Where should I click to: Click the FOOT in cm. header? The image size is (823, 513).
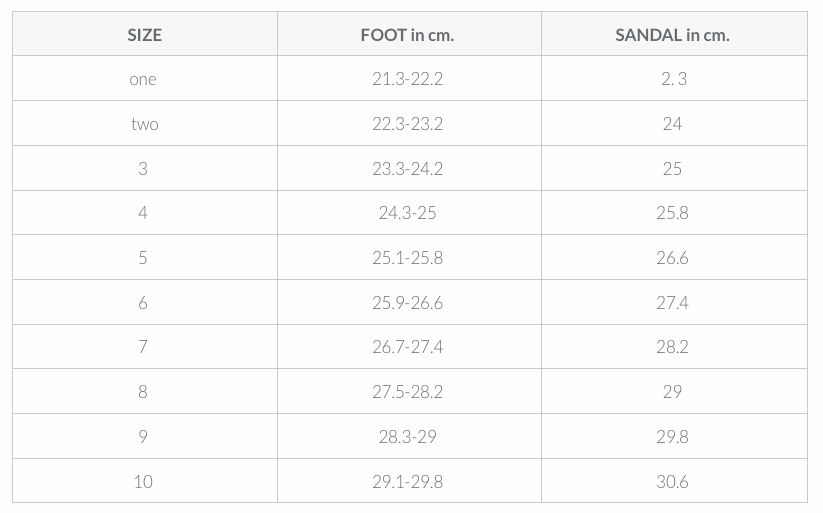click(407, 35)
